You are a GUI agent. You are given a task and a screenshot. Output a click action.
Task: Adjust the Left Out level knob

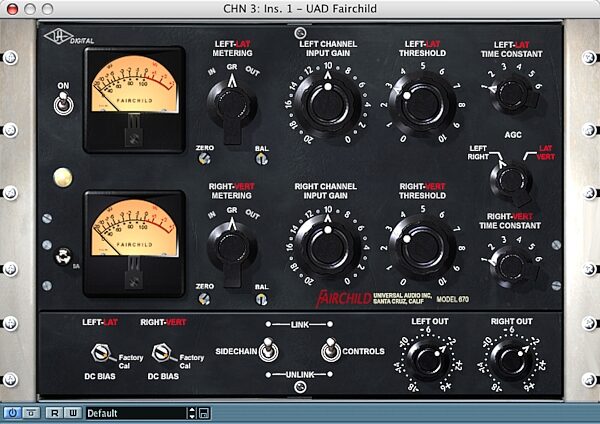[428, 359]
